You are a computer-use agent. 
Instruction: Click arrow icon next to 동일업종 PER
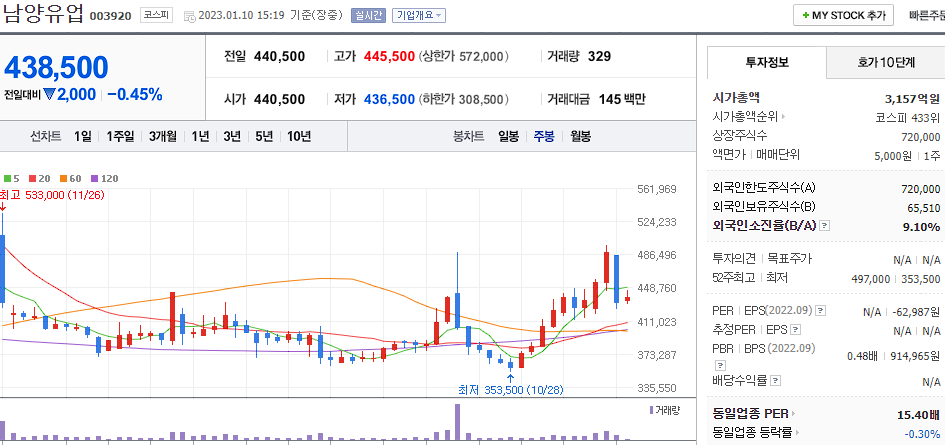(x=793, y=414)
